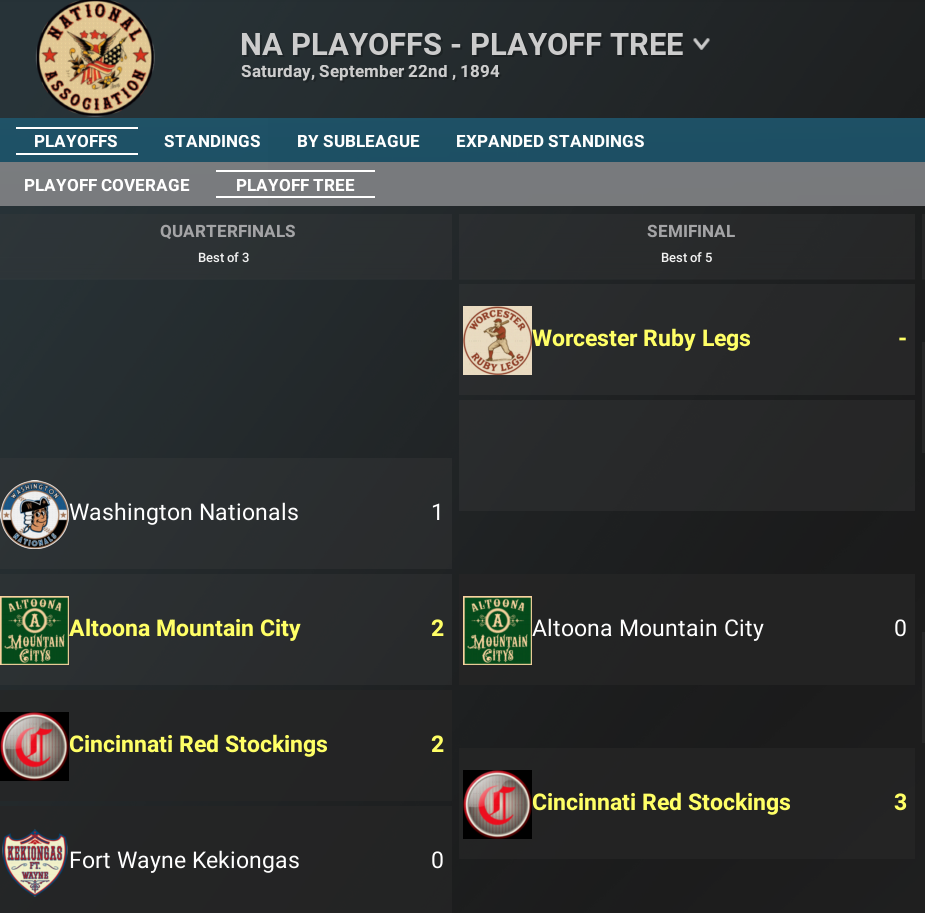View the EXPANDED STANDINGS tab
The height and width of the screenshot is (913, 925).
(549, 141)
